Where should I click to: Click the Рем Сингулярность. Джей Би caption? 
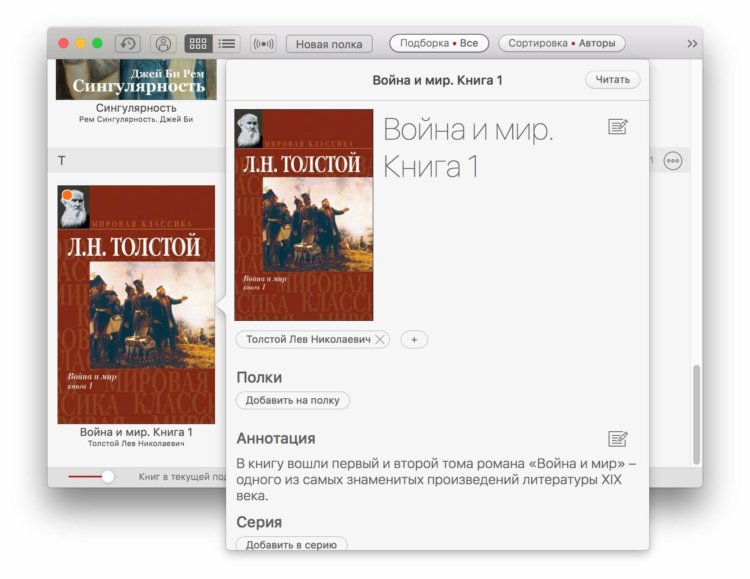[x=136, y=119]
